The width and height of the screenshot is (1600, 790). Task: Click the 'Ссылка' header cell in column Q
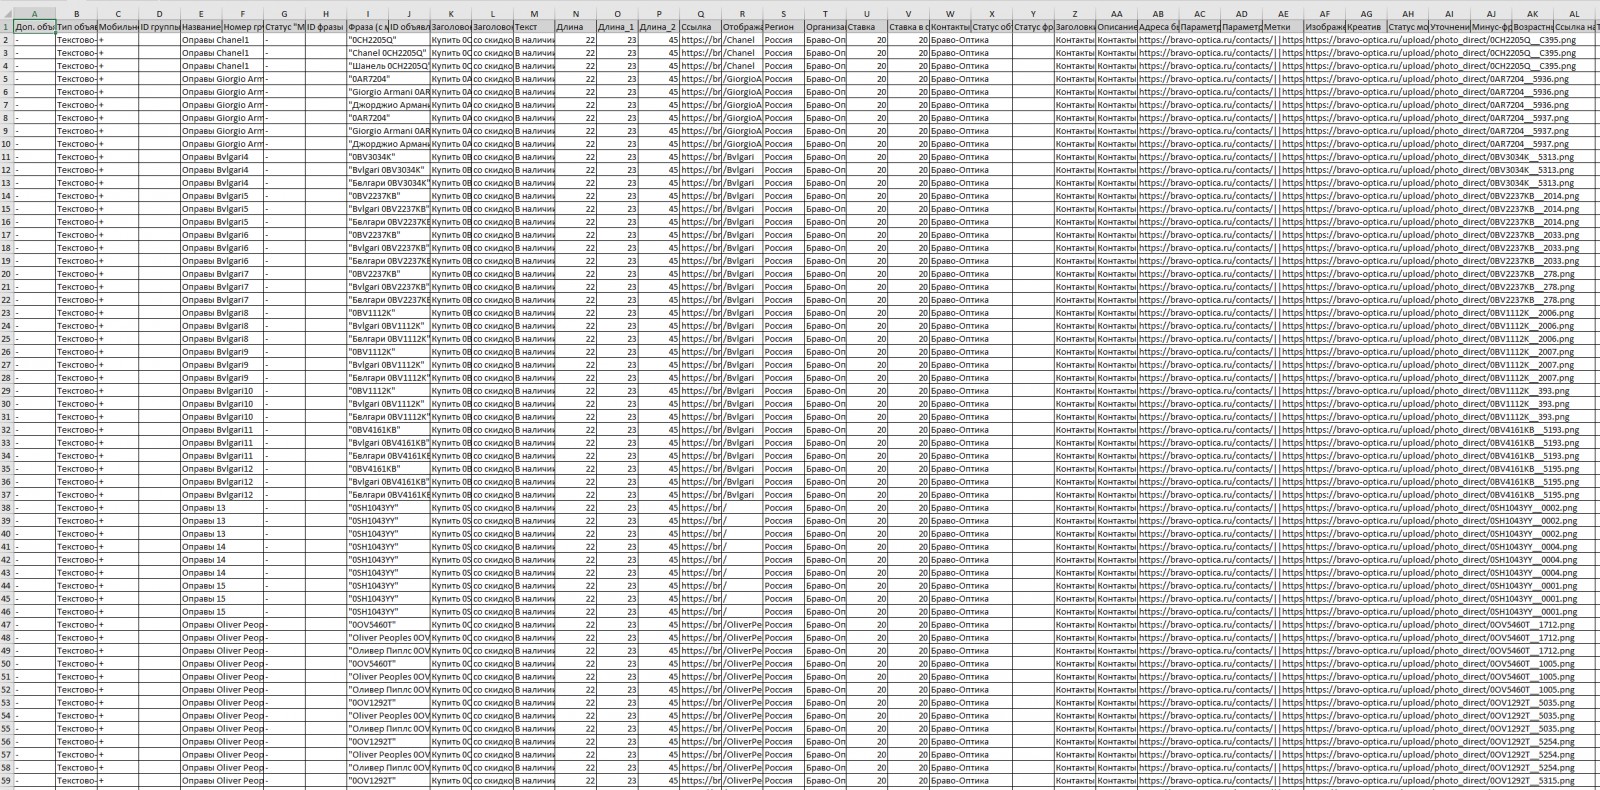click(x=700, y=27)
